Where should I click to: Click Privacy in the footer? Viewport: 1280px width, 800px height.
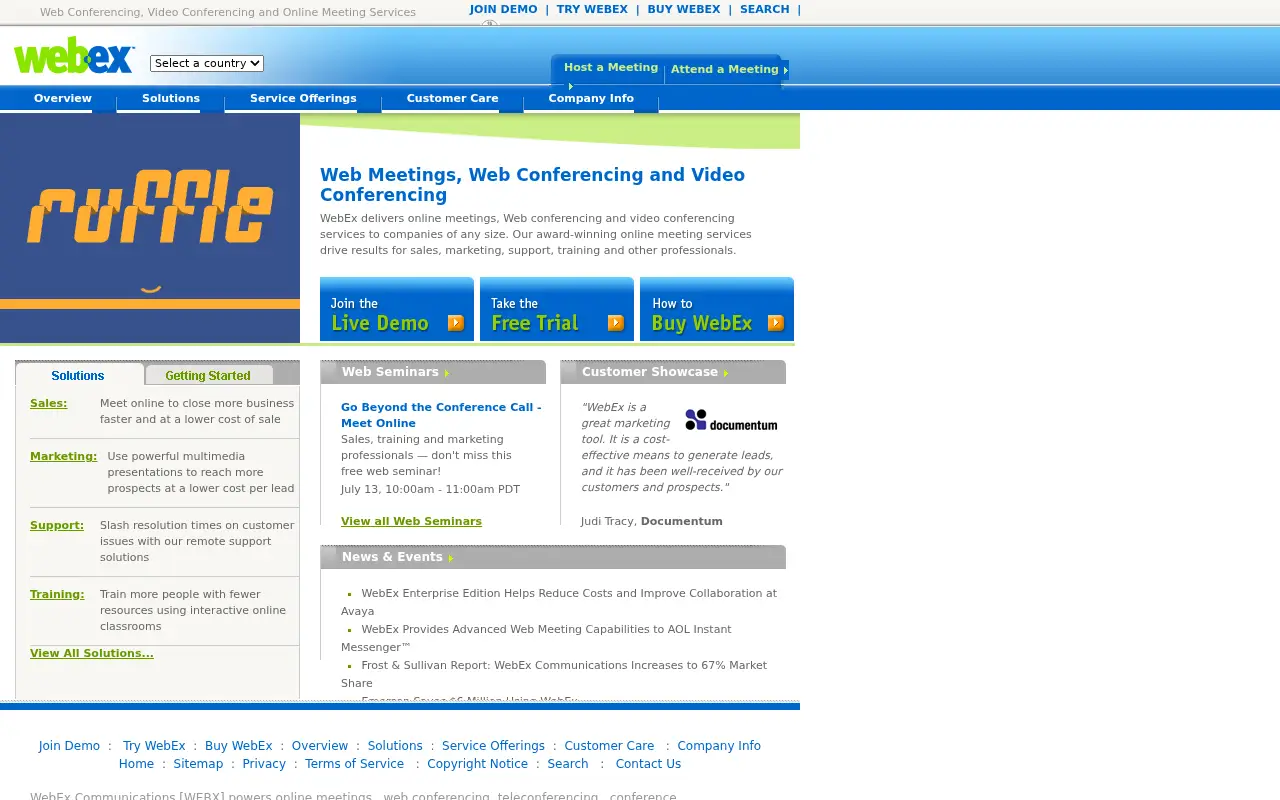[264, 764]
